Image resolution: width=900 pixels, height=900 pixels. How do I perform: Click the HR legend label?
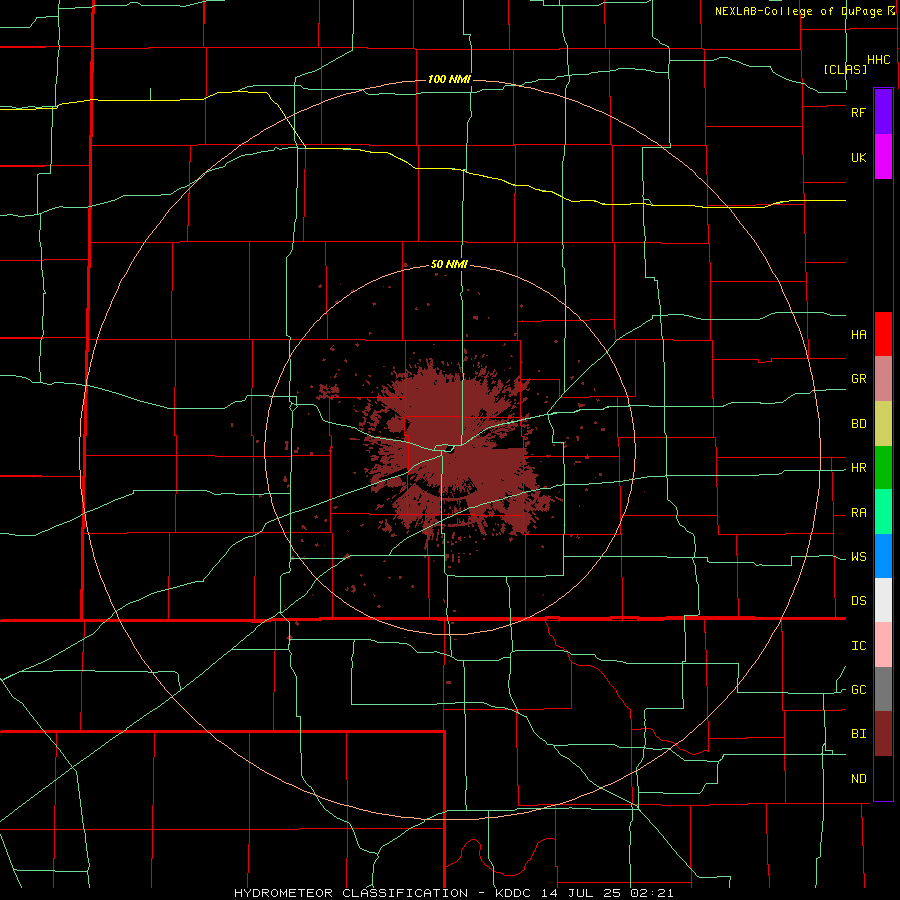tap(858, 468)
